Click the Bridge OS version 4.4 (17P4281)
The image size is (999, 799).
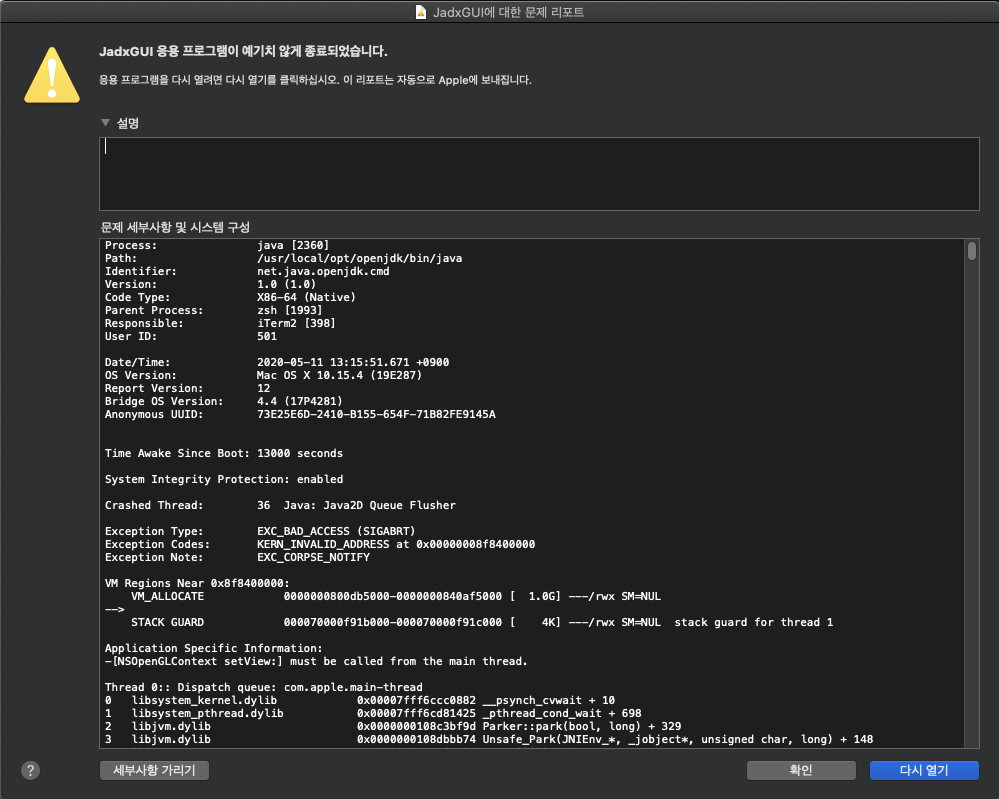pyautogui.click(x=299, y=401)
